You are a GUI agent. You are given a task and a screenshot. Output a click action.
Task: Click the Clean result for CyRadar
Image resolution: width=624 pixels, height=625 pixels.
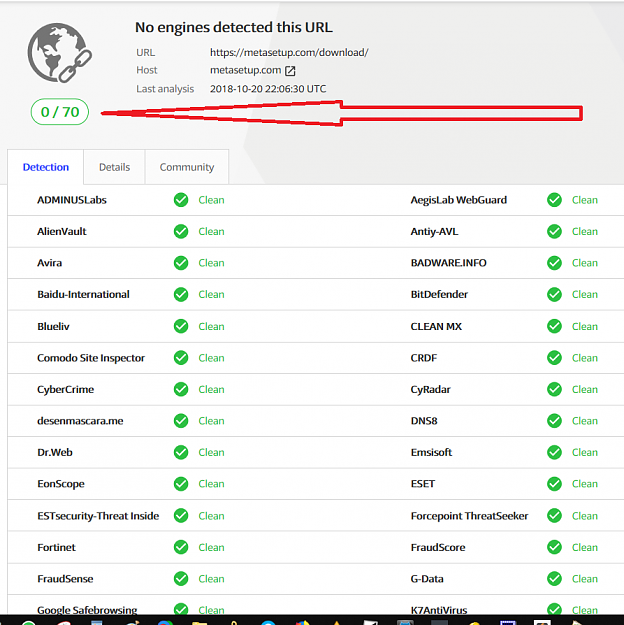tap(585, 389)
